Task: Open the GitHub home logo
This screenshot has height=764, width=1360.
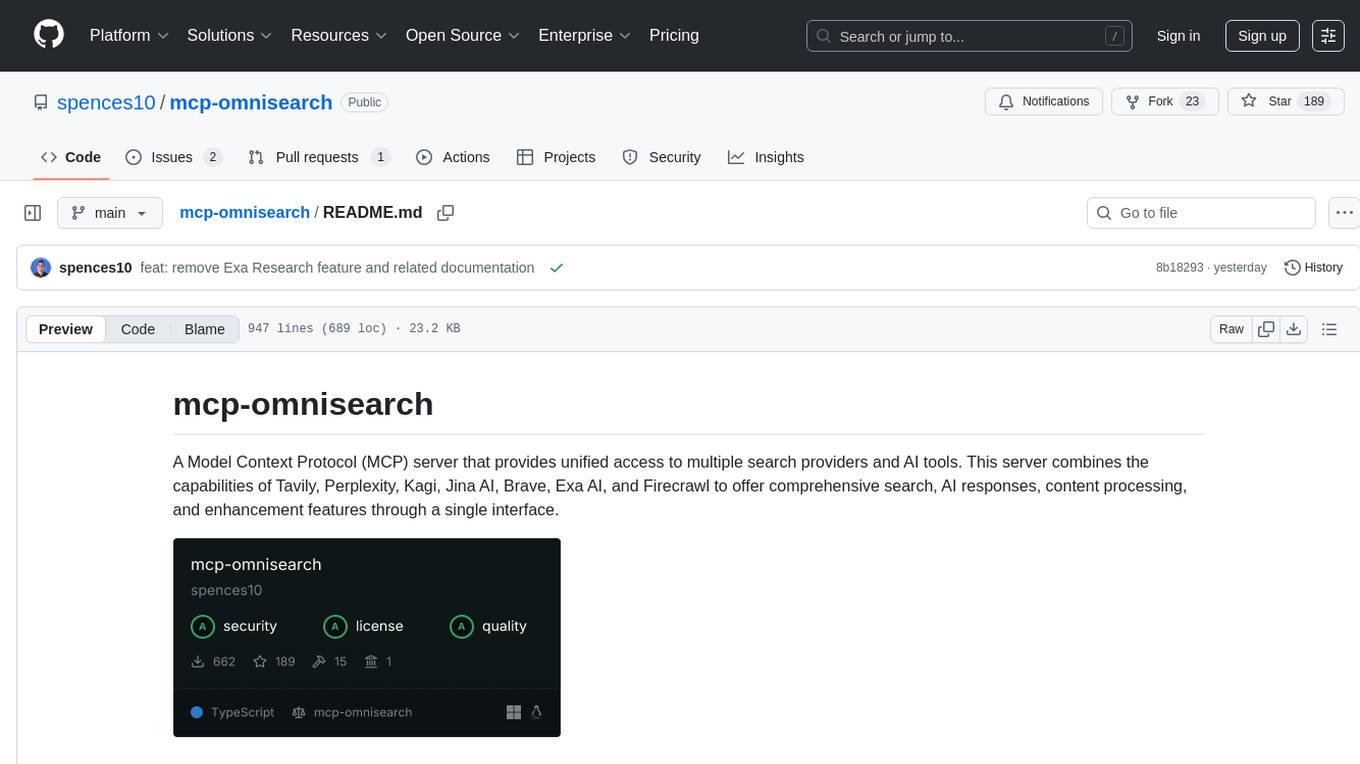Action: click(49, 35)
